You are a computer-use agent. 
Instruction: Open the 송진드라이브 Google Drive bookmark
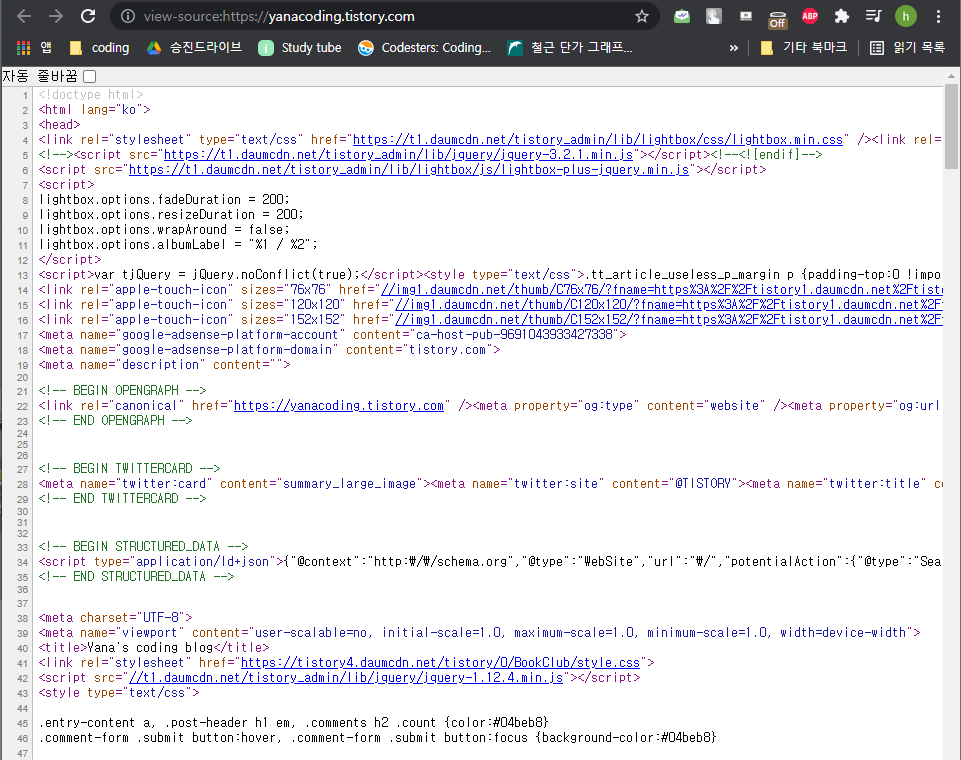pos(194,48)
